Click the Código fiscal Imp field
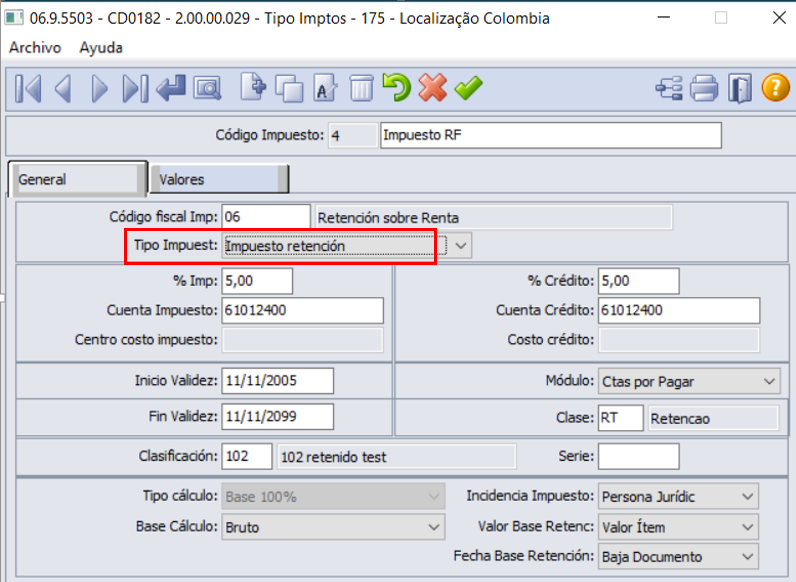796x582 pixels. tap(266, 217)
